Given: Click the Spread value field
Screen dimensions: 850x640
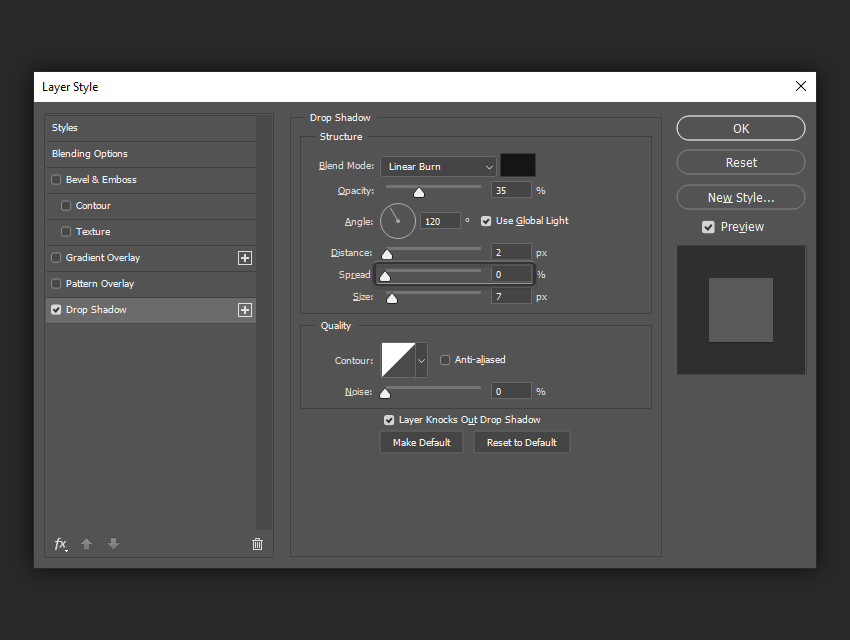Looking at the screenshot, I should pos(511,275).
